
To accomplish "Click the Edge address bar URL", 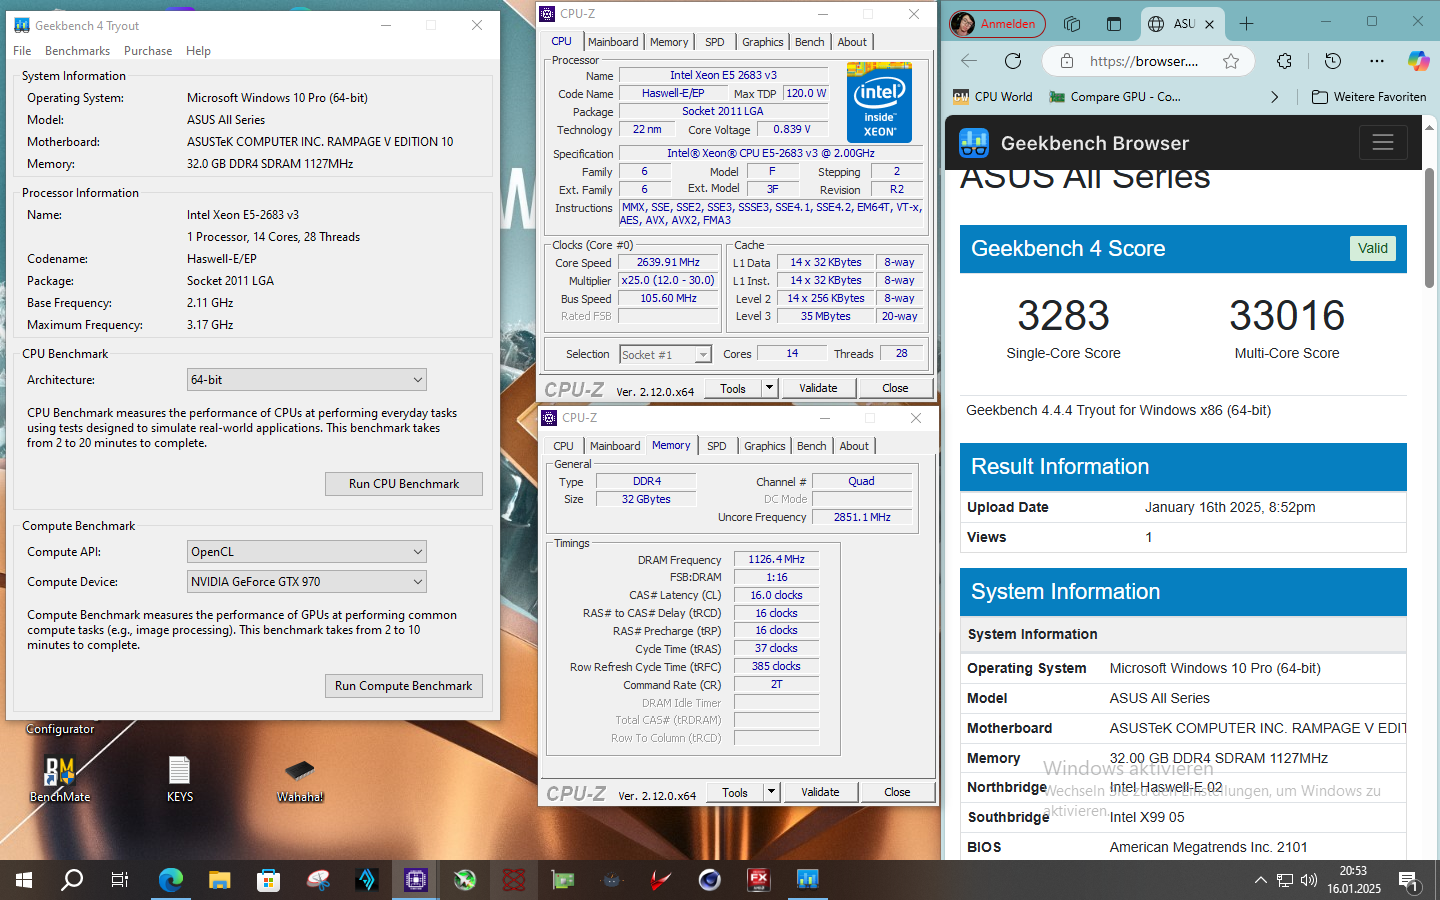I will tap(1144, 61).
